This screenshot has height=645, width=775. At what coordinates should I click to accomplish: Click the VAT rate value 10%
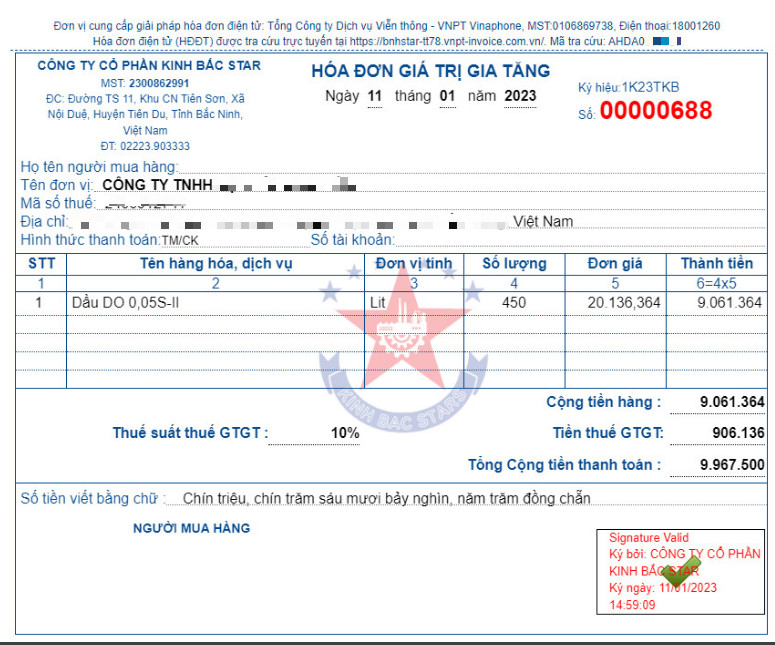click(345, 433)
